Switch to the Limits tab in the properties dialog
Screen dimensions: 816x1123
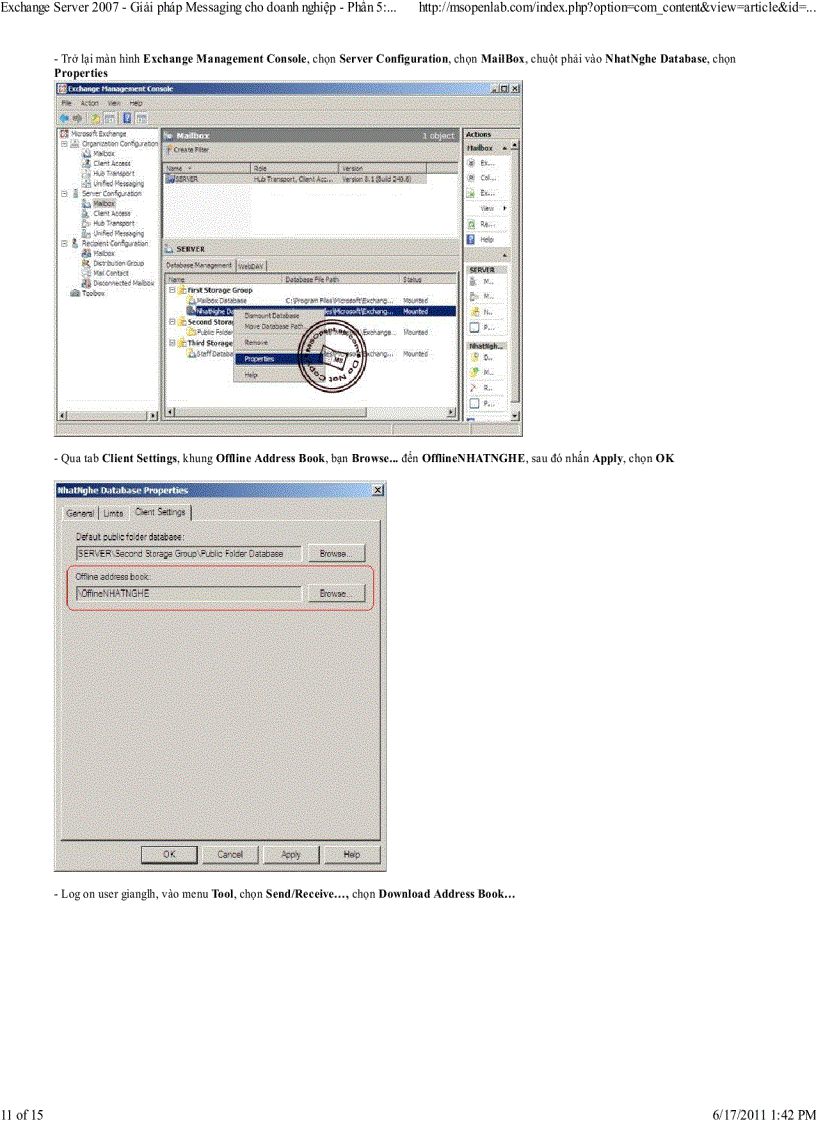point(113,512)
